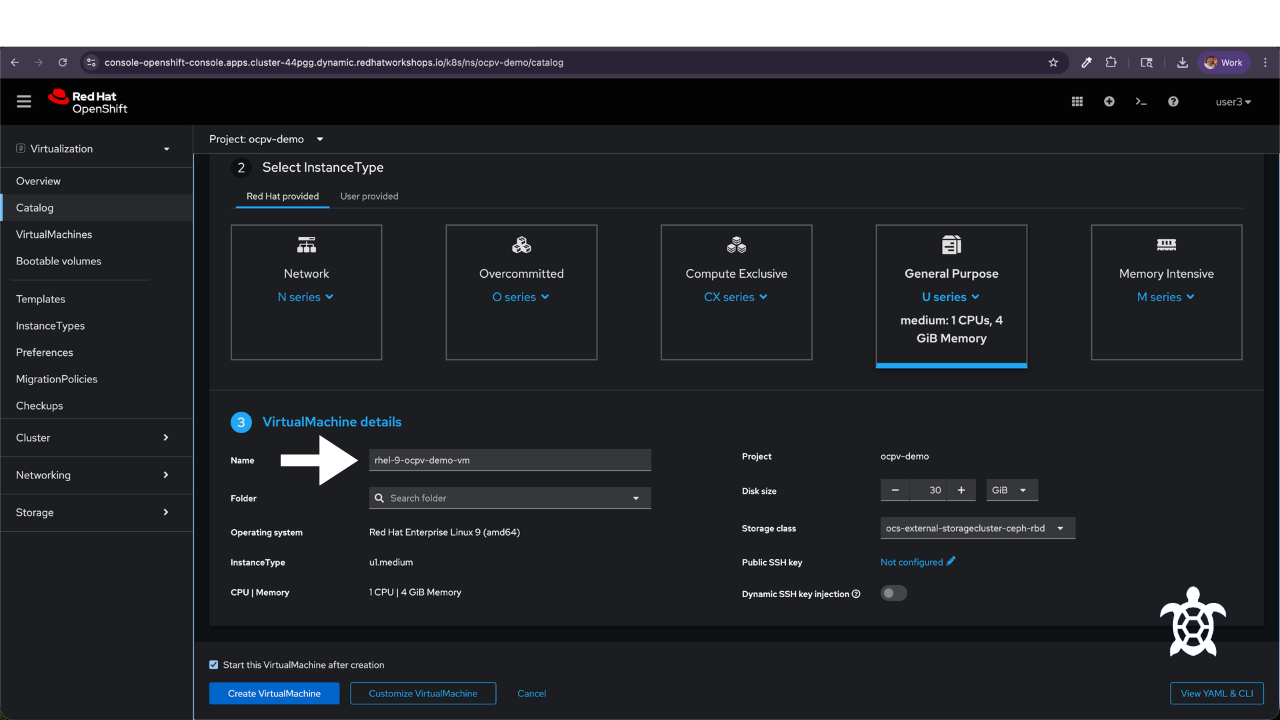
Task: Open the help question mark icon
Action: [x=1173, y=101]
